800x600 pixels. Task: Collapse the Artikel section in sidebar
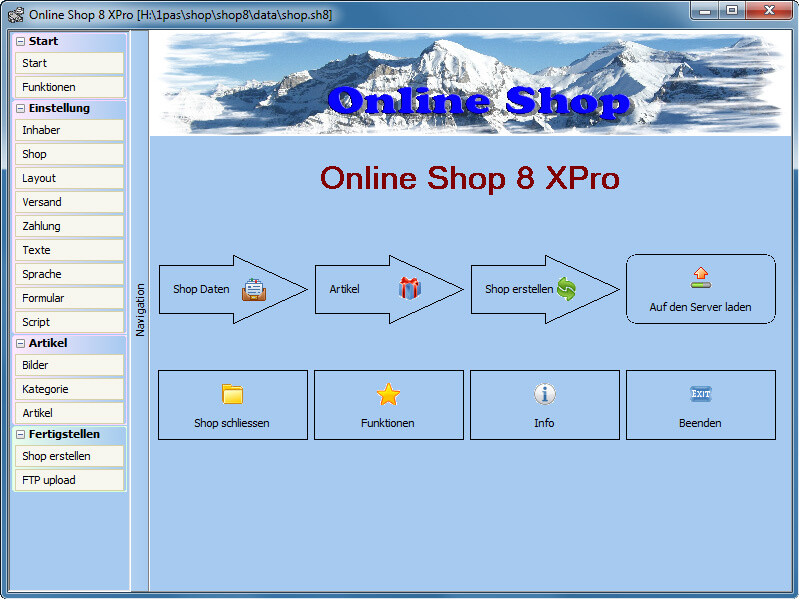(20, 342)
